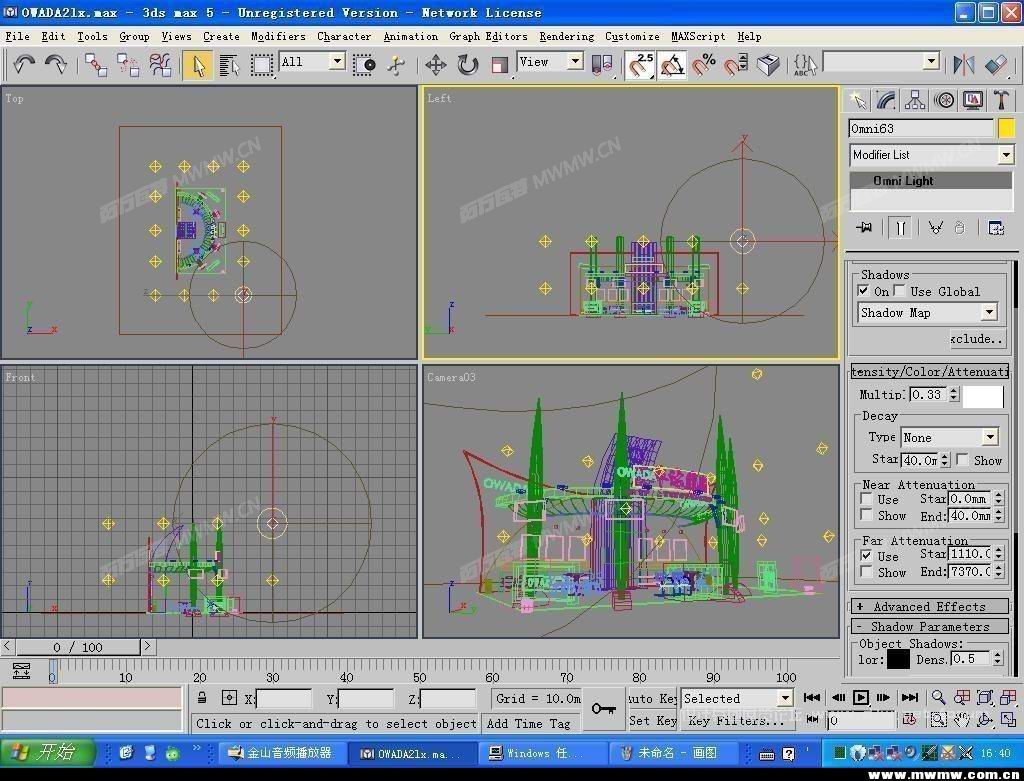Click Configure Modifier Sets icon

pyautogui.click(x=996, y=227)
